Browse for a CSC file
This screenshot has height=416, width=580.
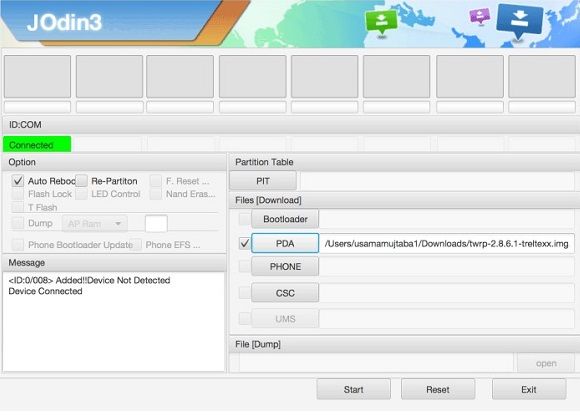[285, 293]
